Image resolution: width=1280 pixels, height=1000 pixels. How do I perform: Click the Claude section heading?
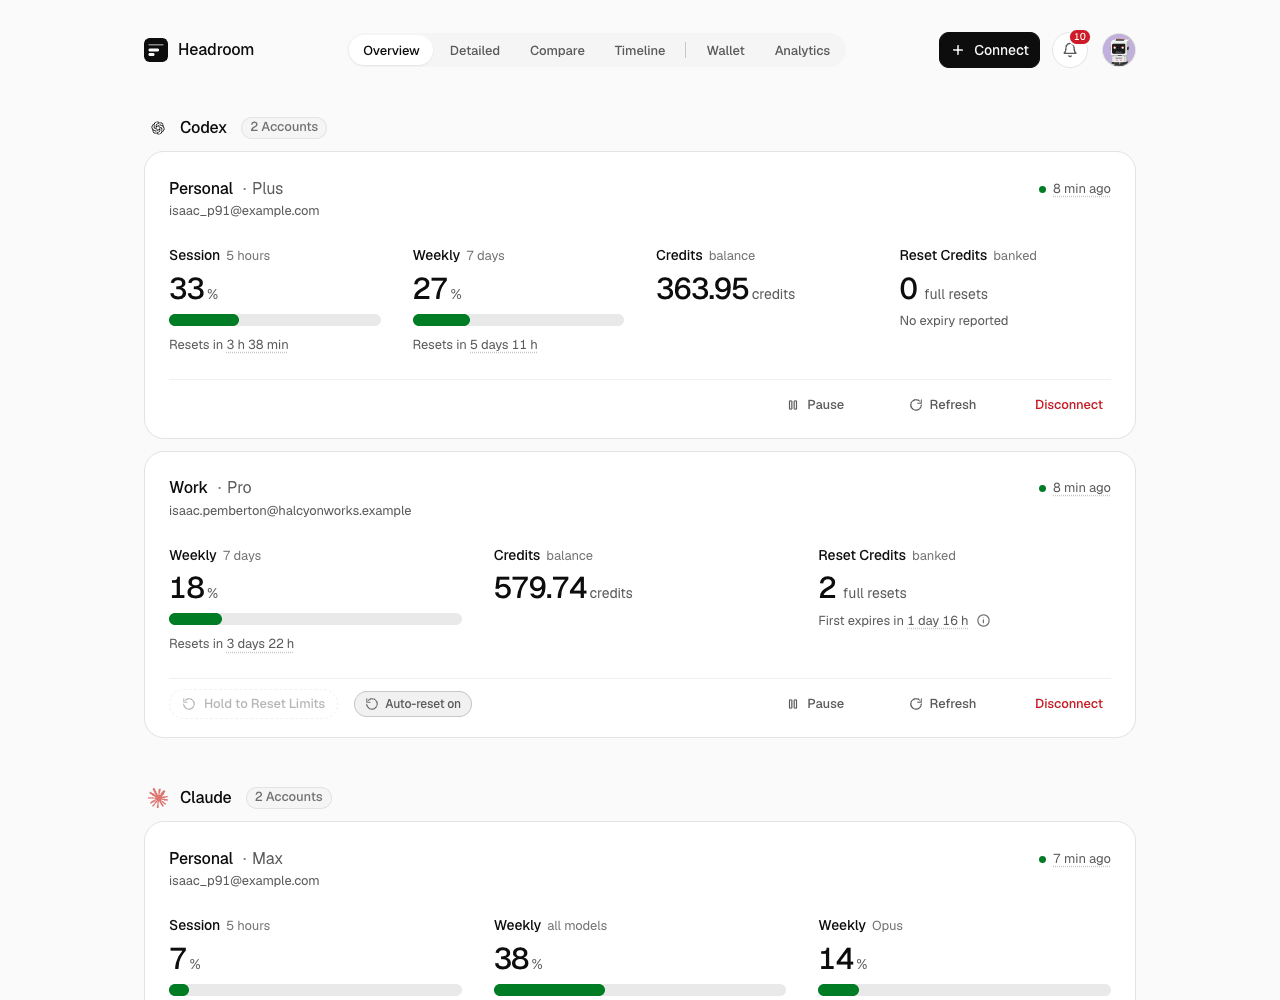coord(205,798)
